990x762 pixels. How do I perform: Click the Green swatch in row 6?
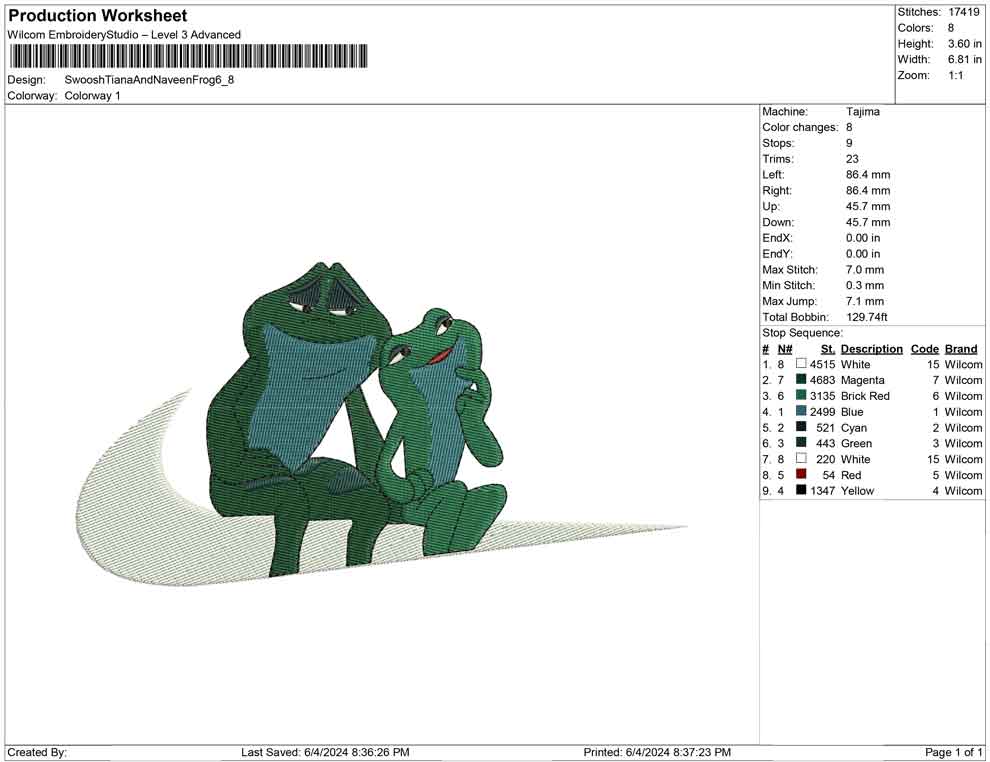[801, 443]
